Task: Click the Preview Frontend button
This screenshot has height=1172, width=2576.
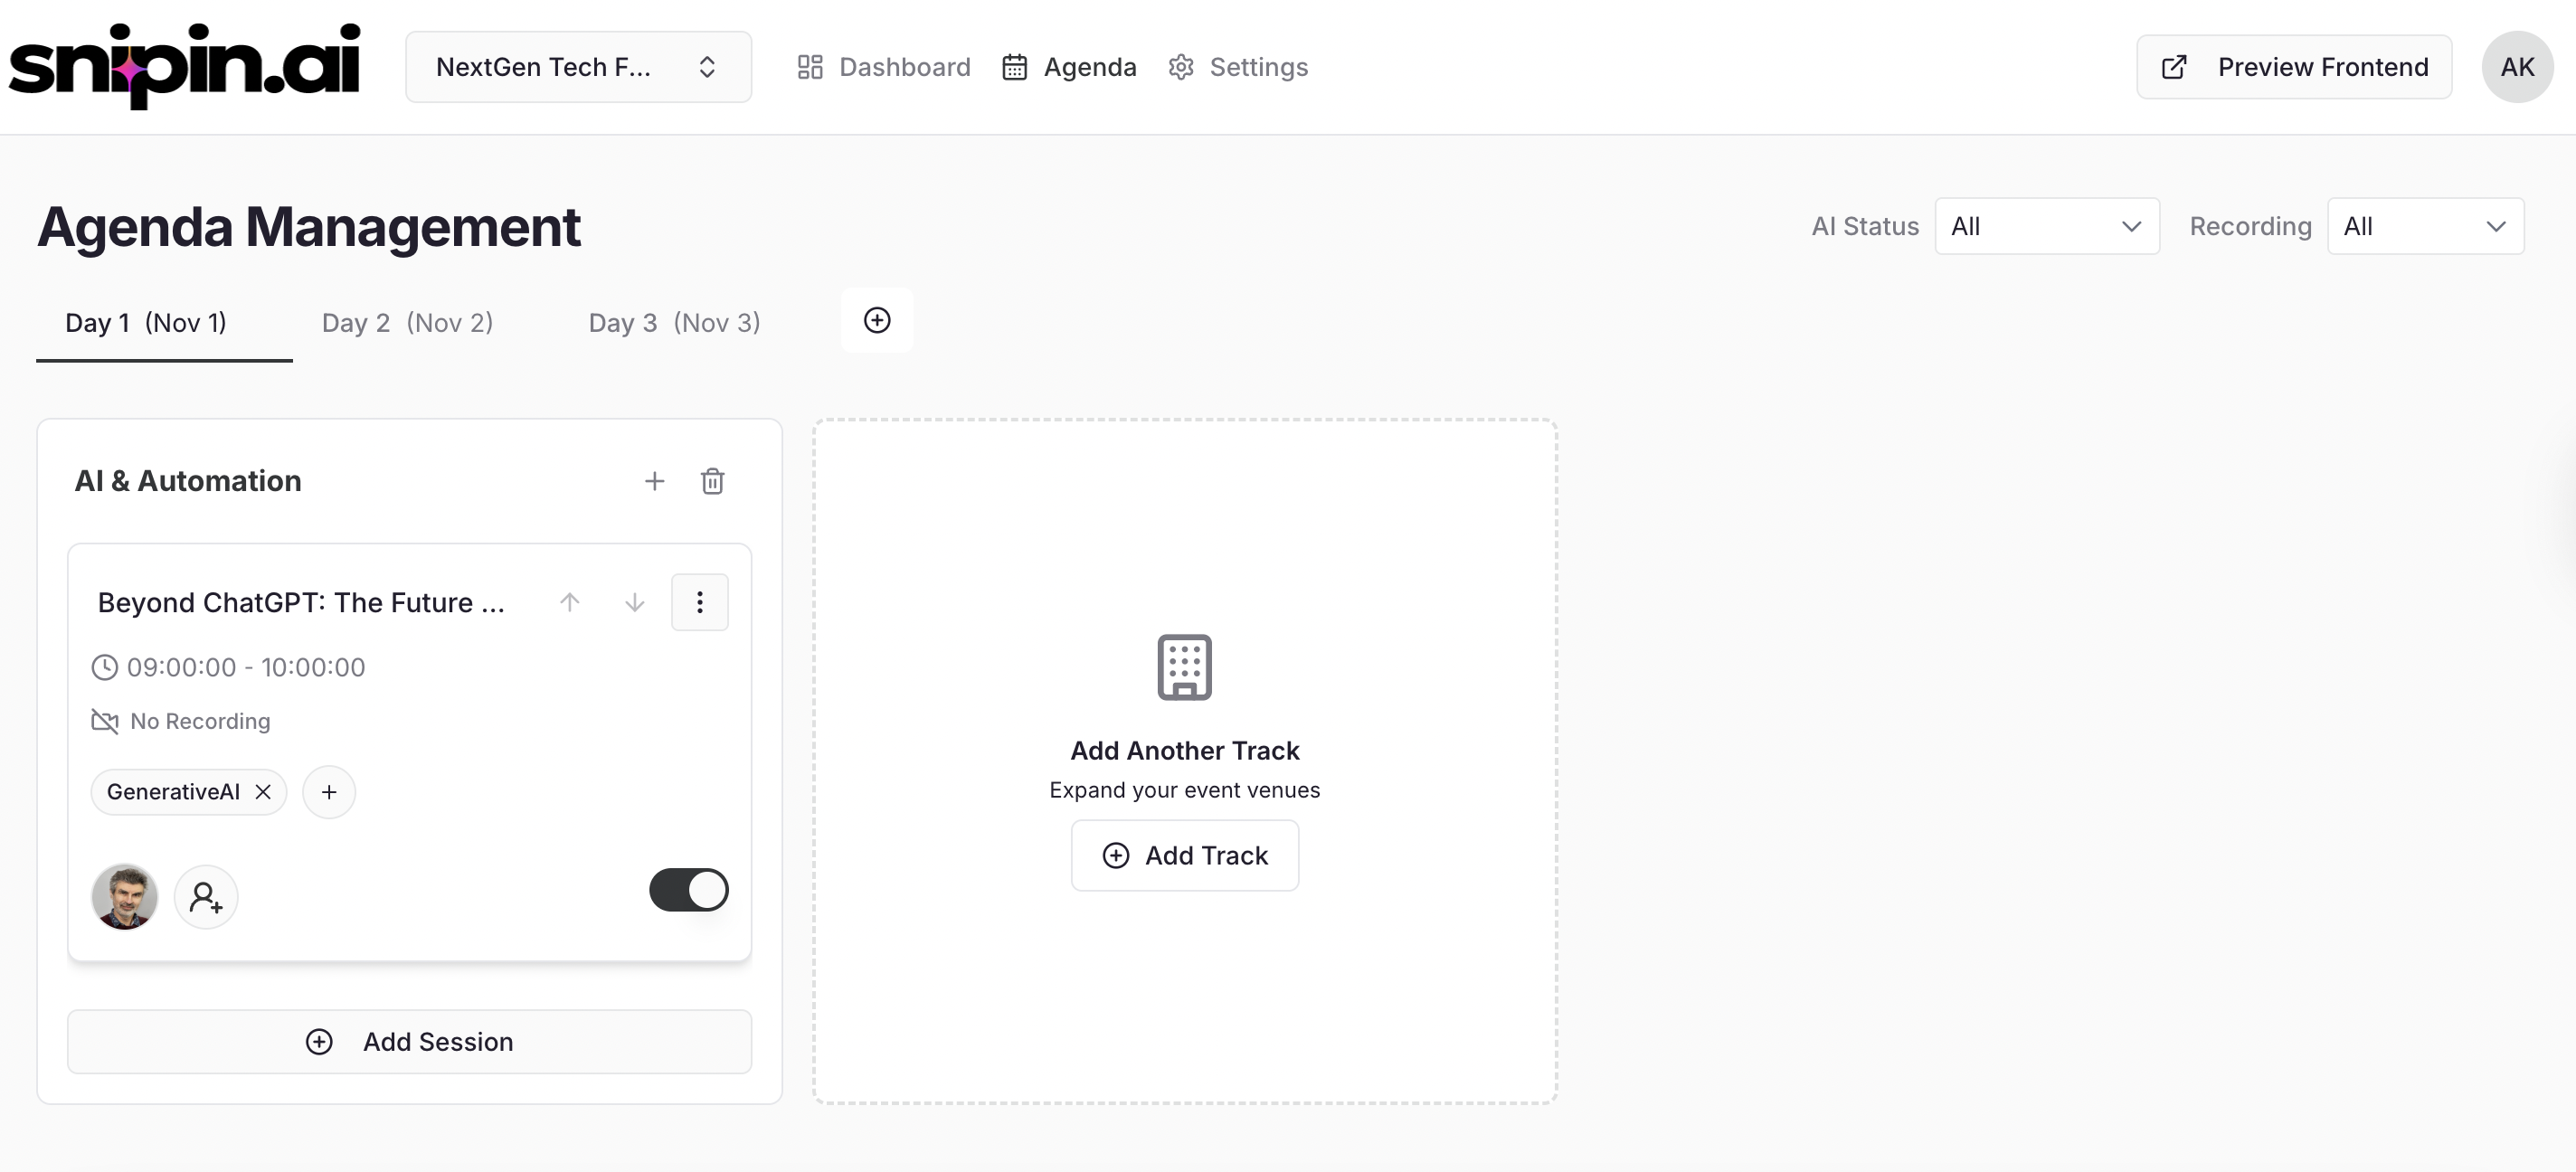Action: click(2293, 66)
